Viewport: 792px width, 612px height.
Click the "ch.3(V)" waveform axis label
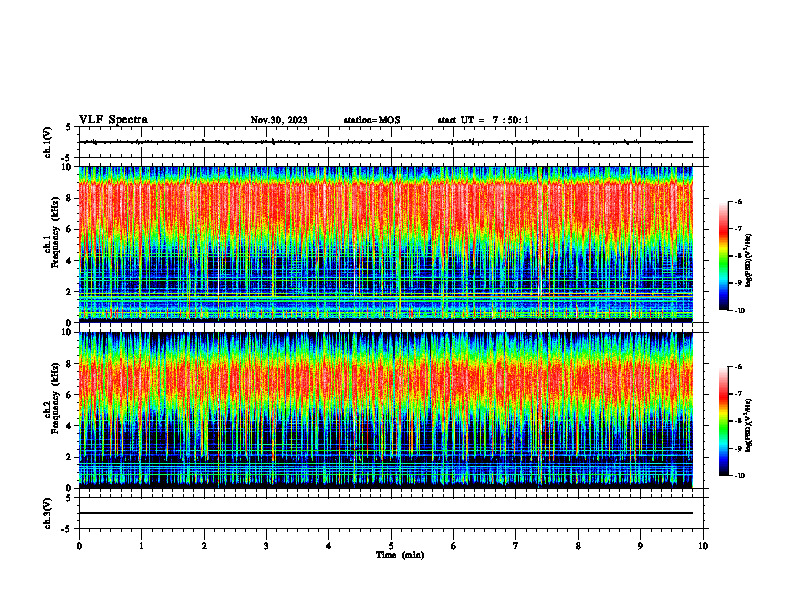(x=48, y=513)
